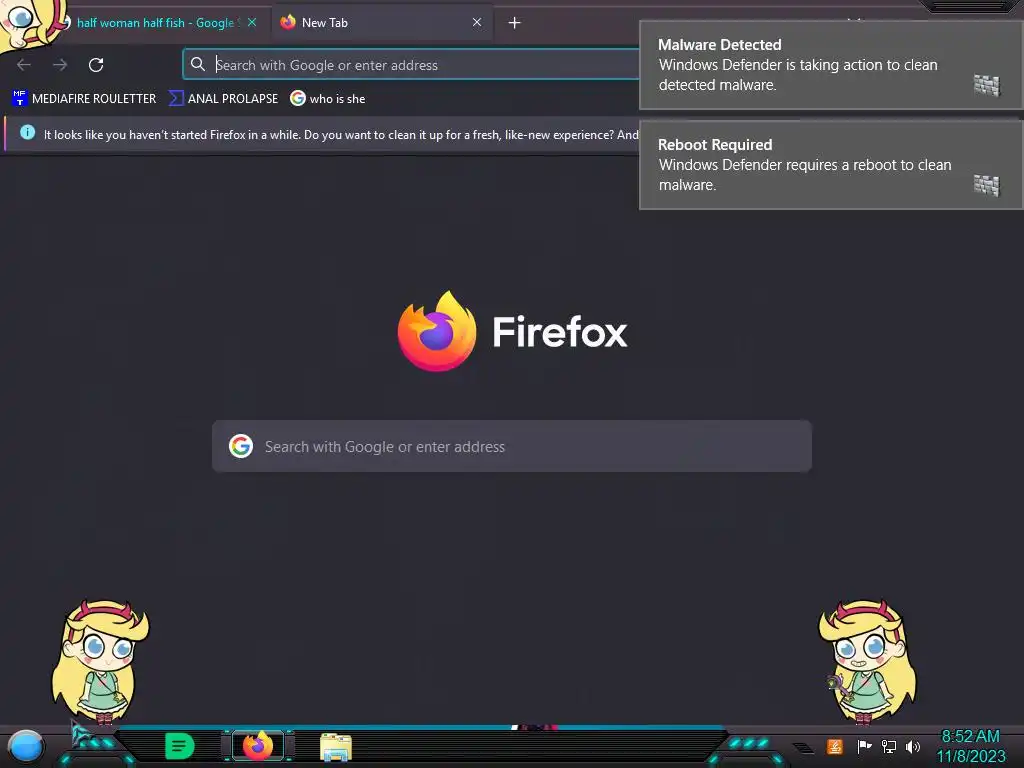Open the green chat app in the taskbar
Viewport: 1024px width, 768px height.
180,746
